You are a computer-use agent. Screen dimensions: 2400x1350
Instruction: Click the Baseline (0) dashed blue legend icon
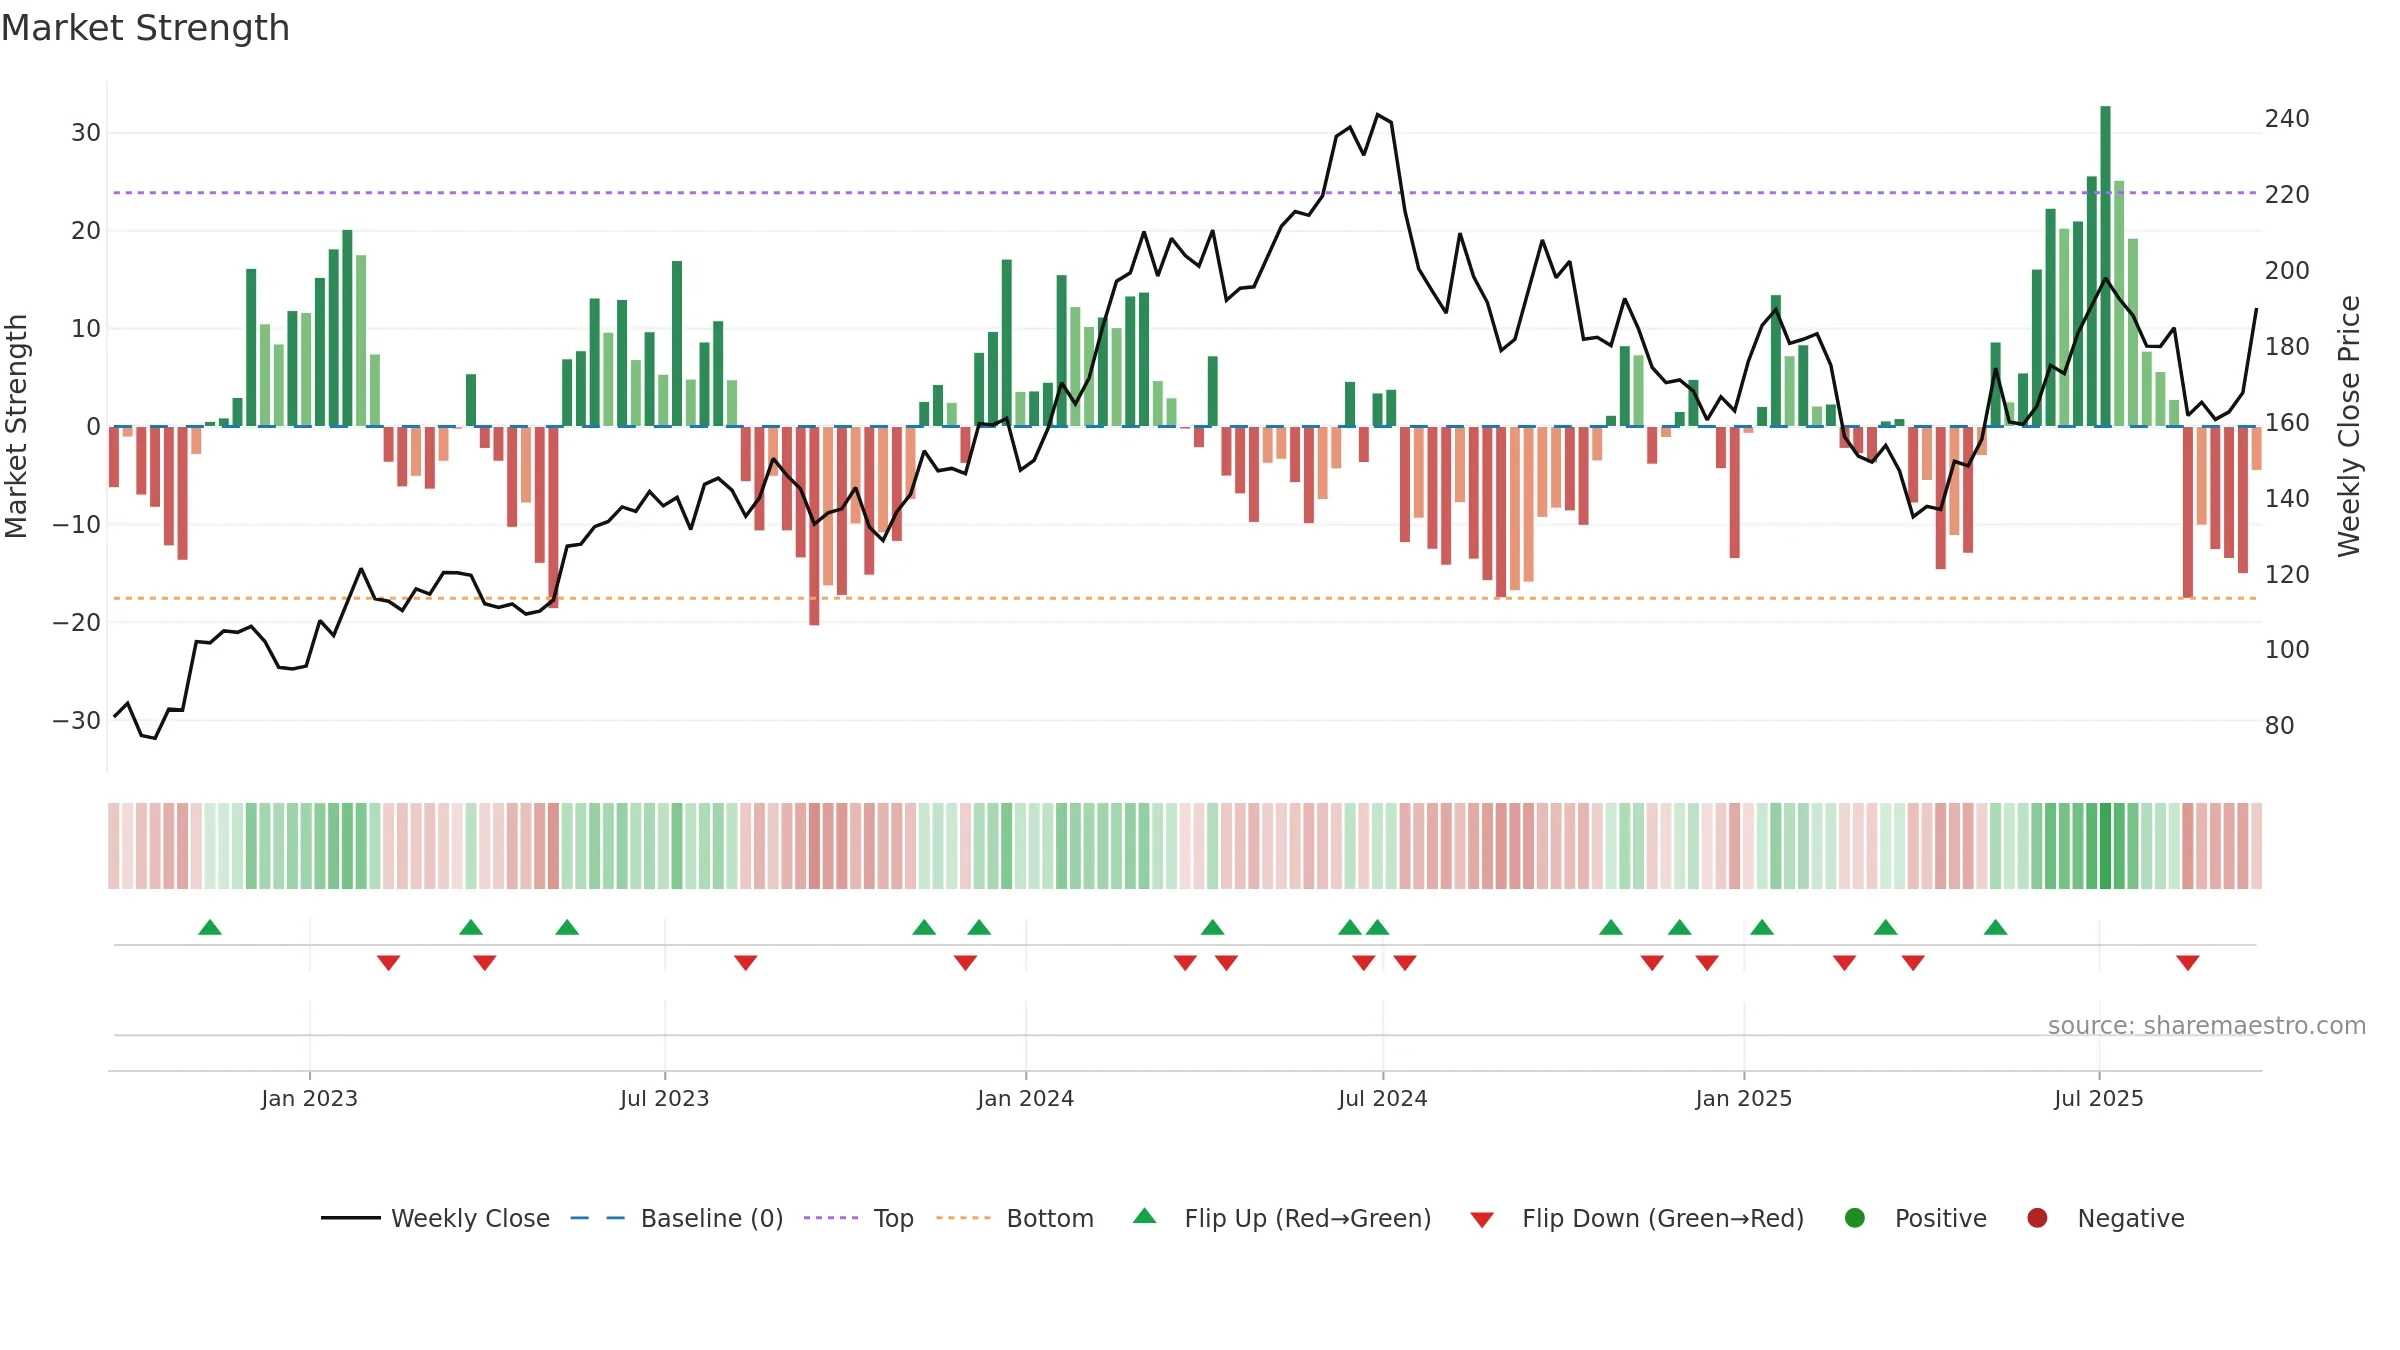597,1218
